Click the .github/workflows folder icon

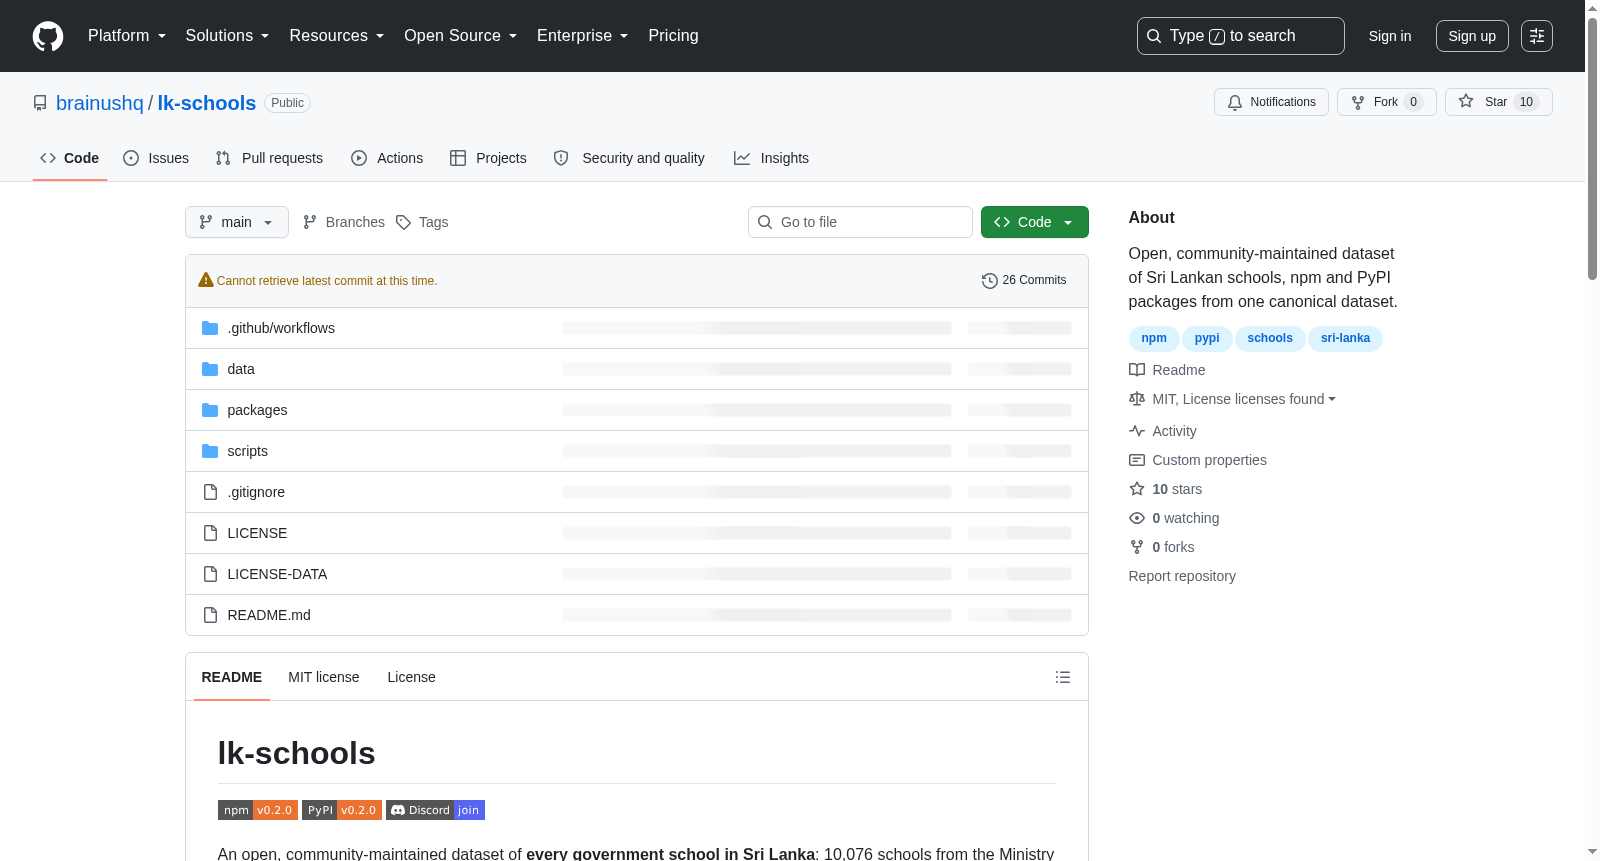[x=210, y=328]
